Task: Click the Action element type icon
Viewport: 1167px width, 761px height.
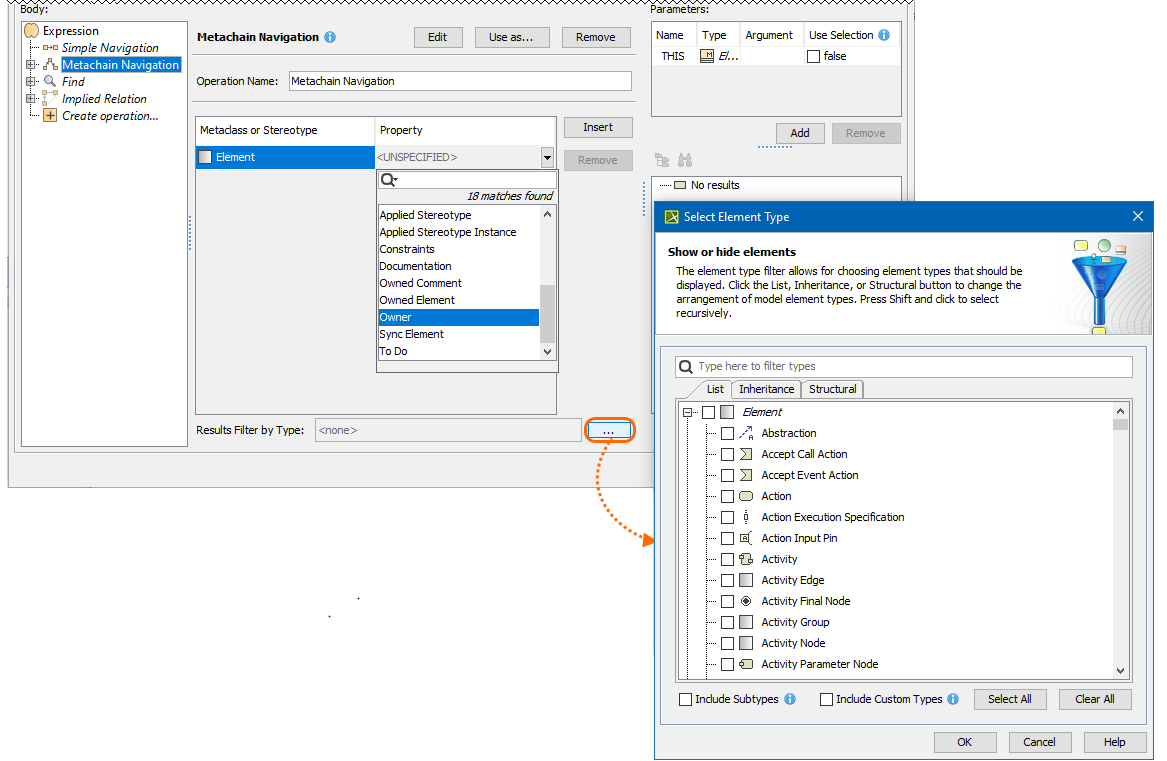Action: pos(746,496)
